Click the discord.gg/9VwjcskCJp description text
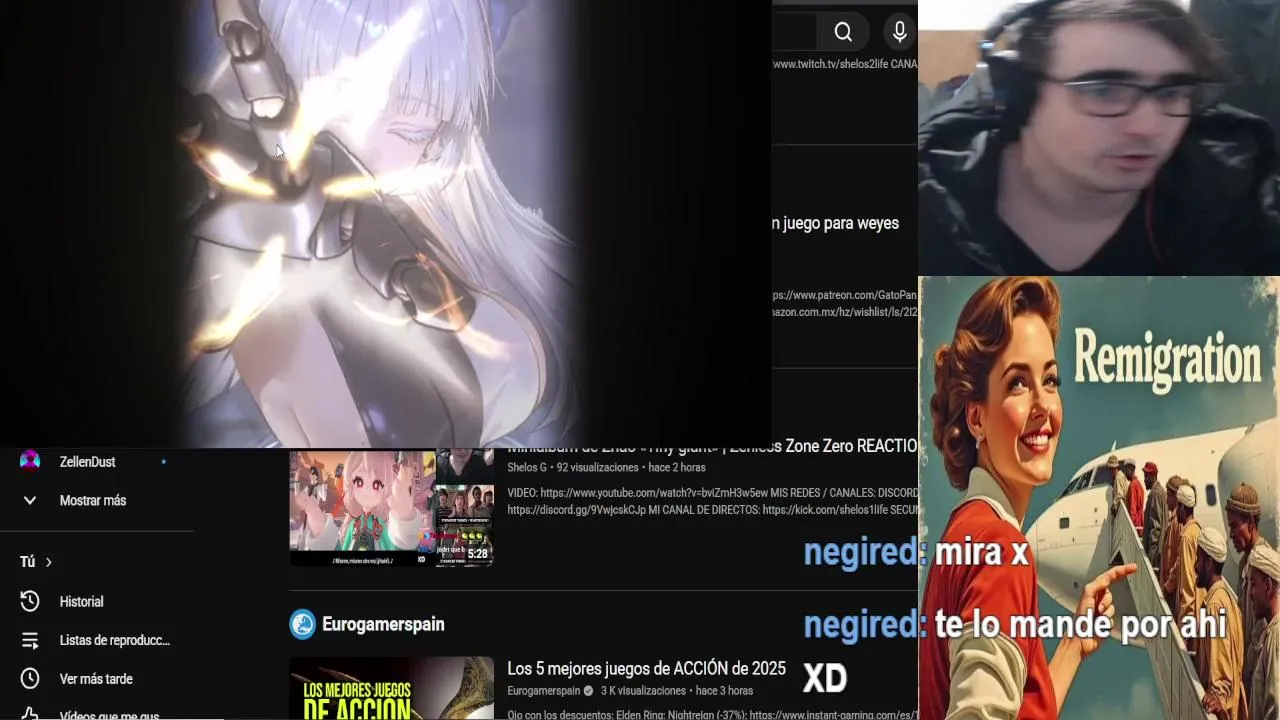The width and height of the screenshot is (1280, 720). pos(575,510)
